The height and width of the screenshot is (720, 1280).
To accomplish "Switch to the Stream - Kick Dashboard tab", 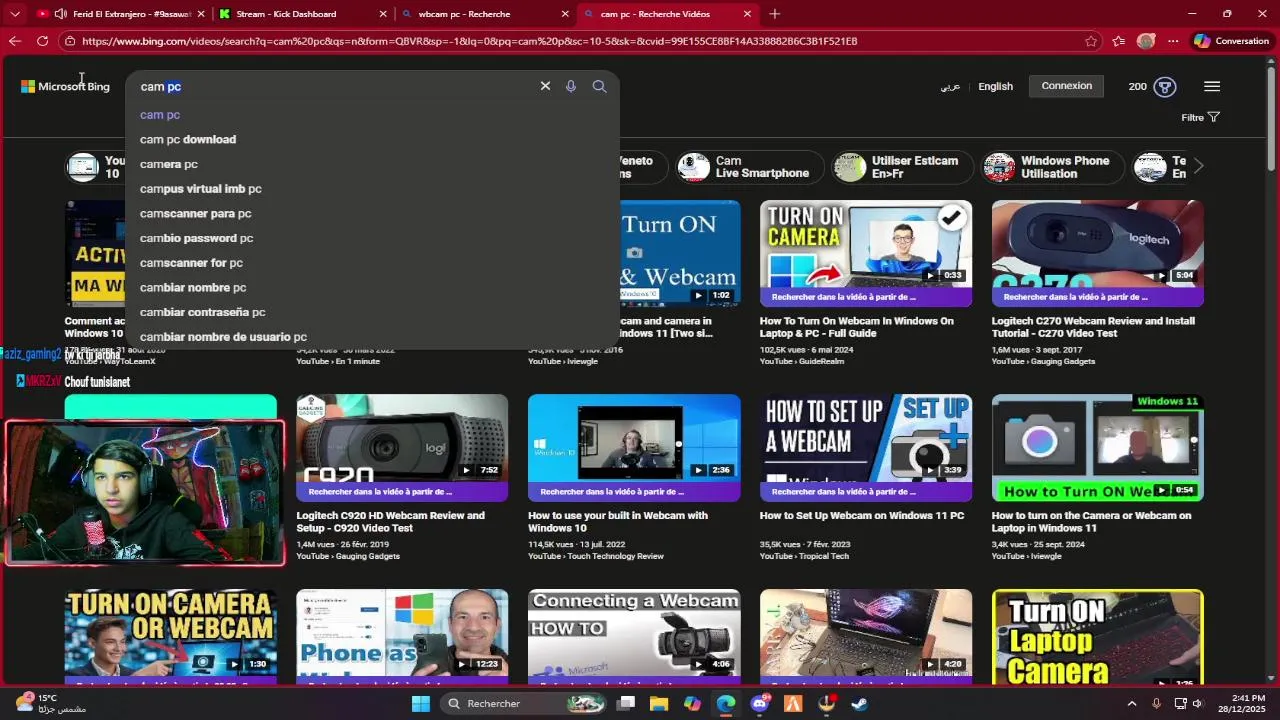I will coord(302,14).
